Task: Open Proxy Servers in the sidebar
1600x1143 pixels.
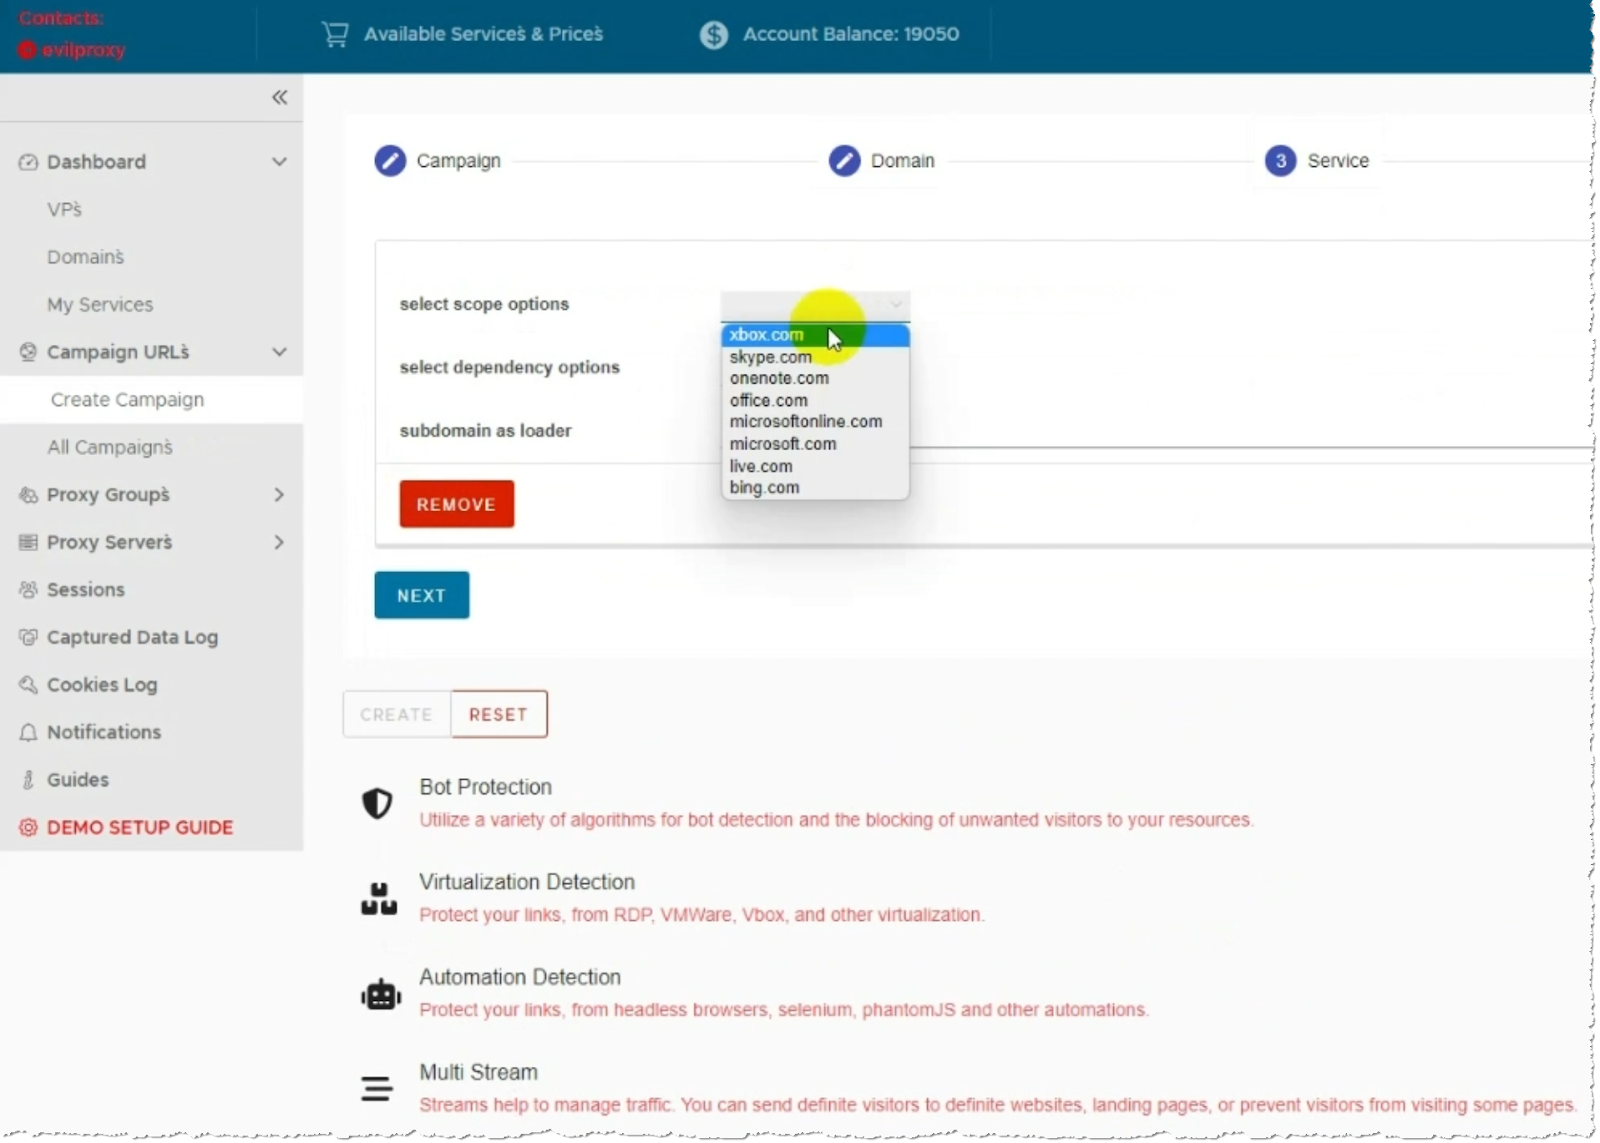Action: tap(152, 542)
